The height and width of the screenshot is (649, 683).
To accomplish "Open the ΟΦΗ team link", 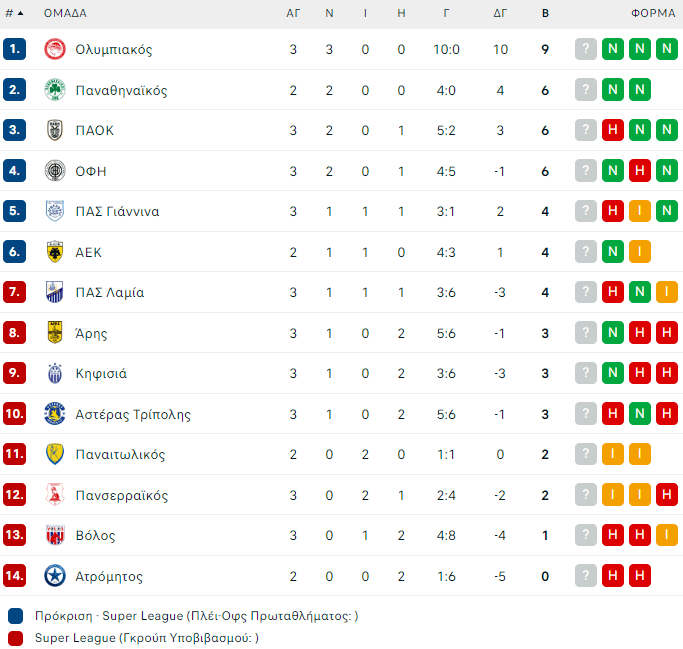I will tap(90, 171).
